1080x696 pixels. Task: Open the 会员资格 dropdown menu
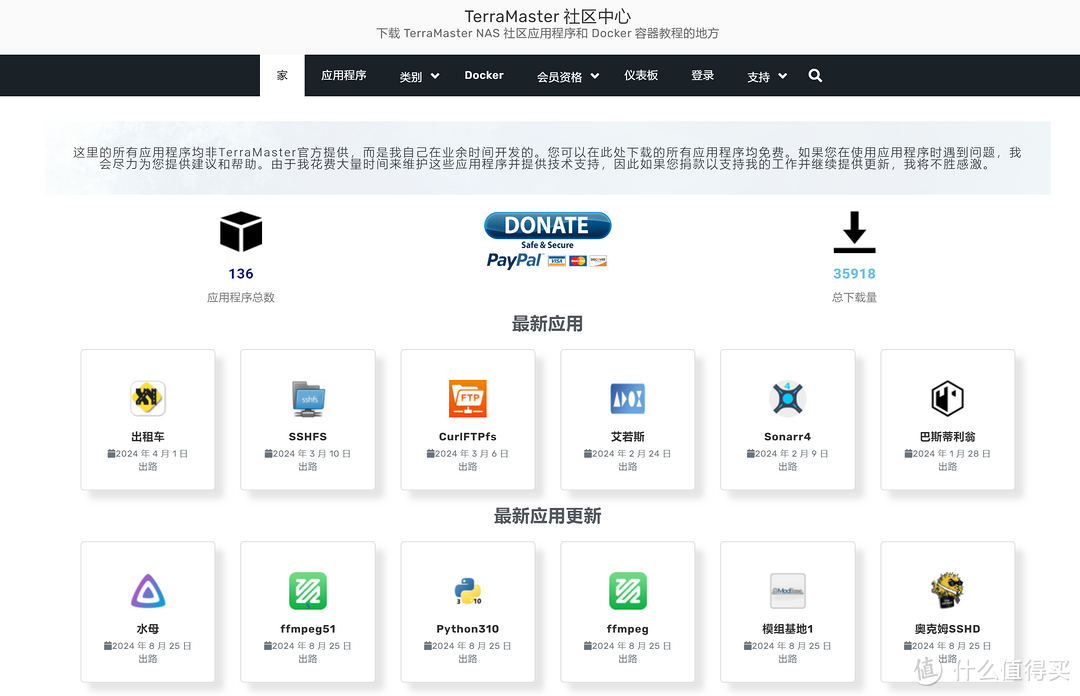tap(566, 75)
